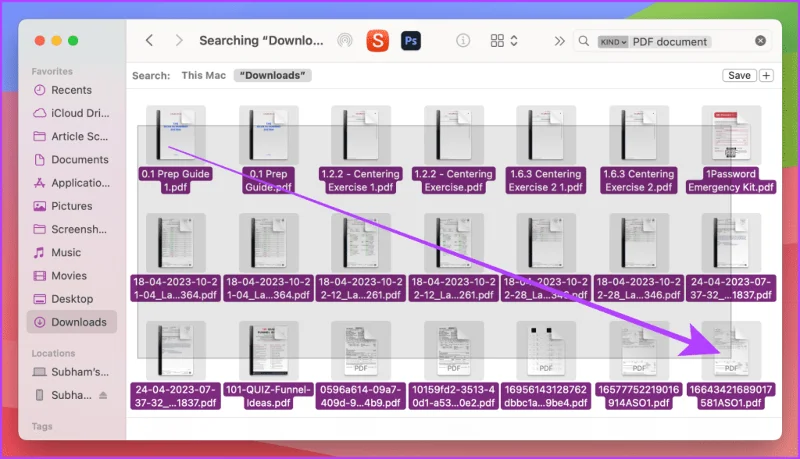The height and width of the screenshot is (459, 800).
Task: Close the Finder window red button
Action: [40, 41]
